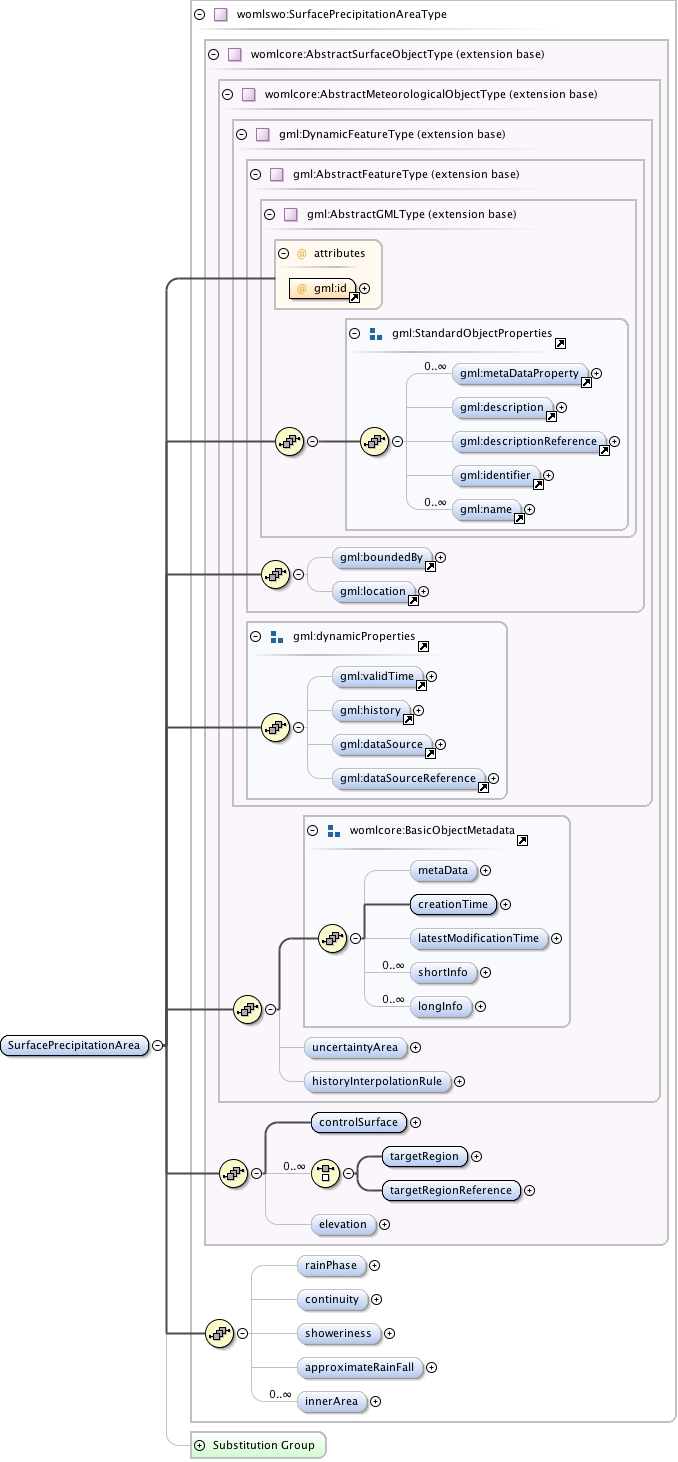Expand gml:descriptionReference element
678x1462 pixels.
(x=615, y=441)
